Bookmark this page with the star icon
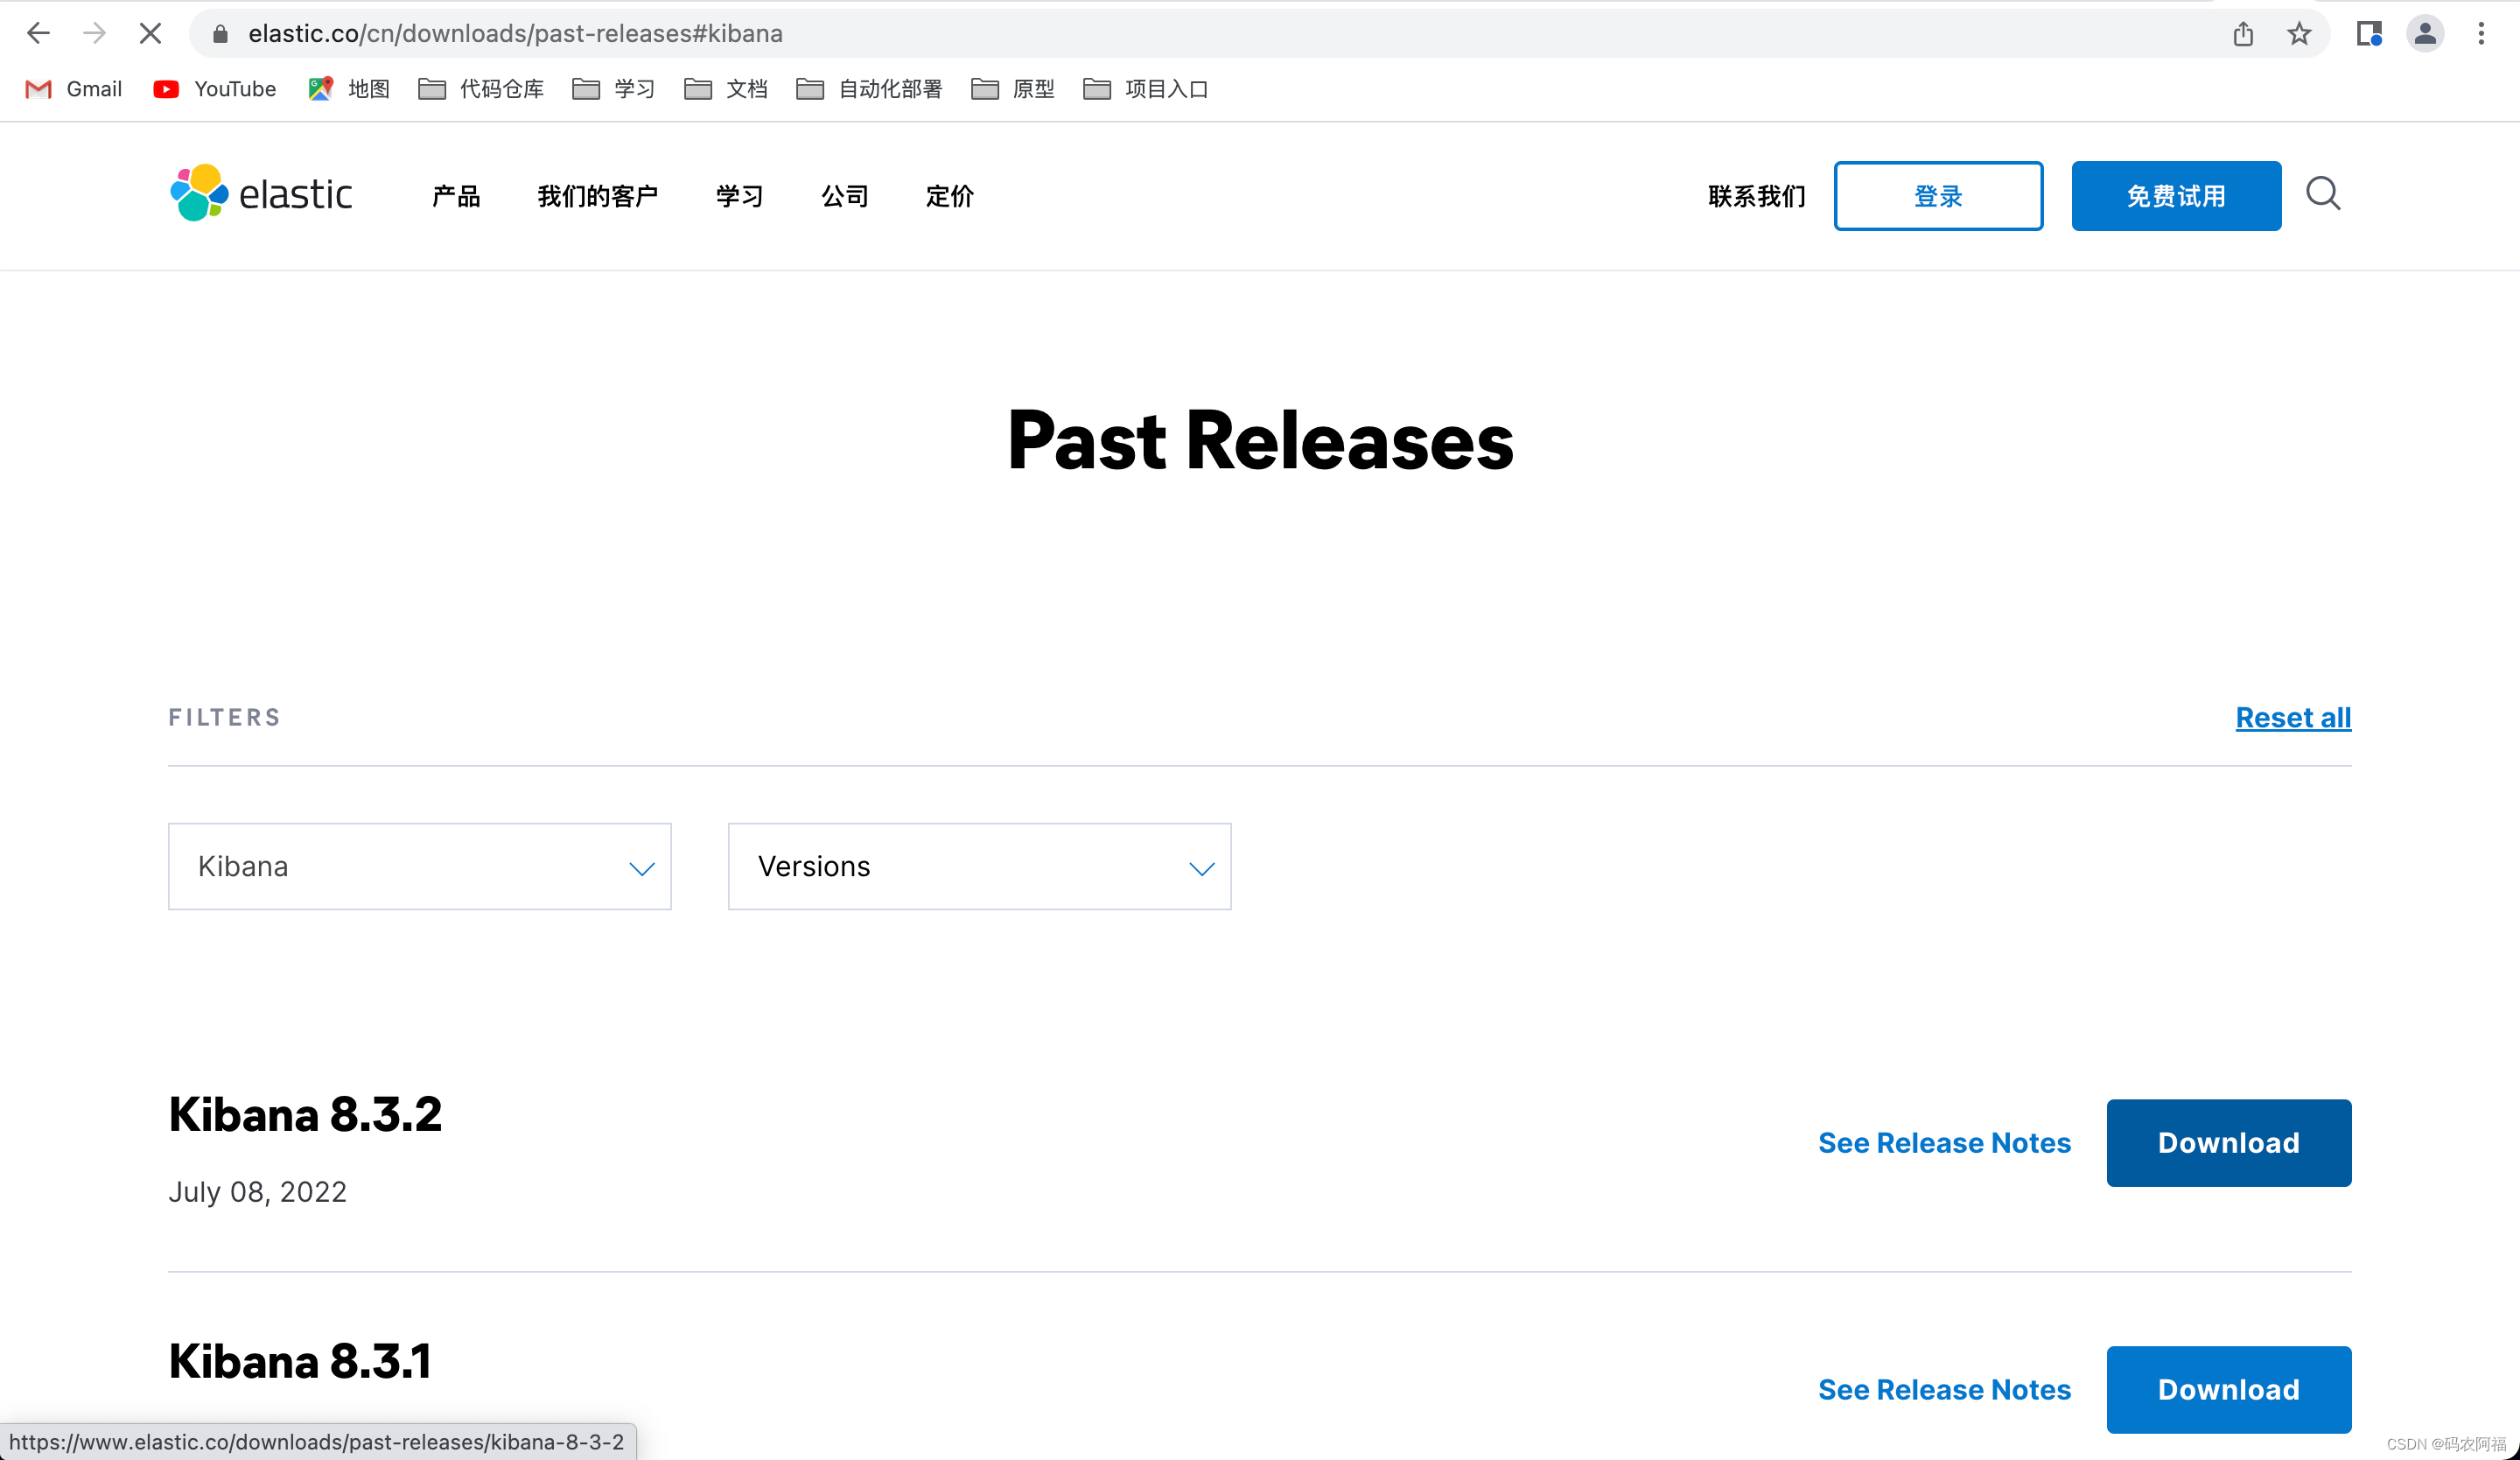The height and width of the screenshot is (1460, 2520). [2299, 34]
